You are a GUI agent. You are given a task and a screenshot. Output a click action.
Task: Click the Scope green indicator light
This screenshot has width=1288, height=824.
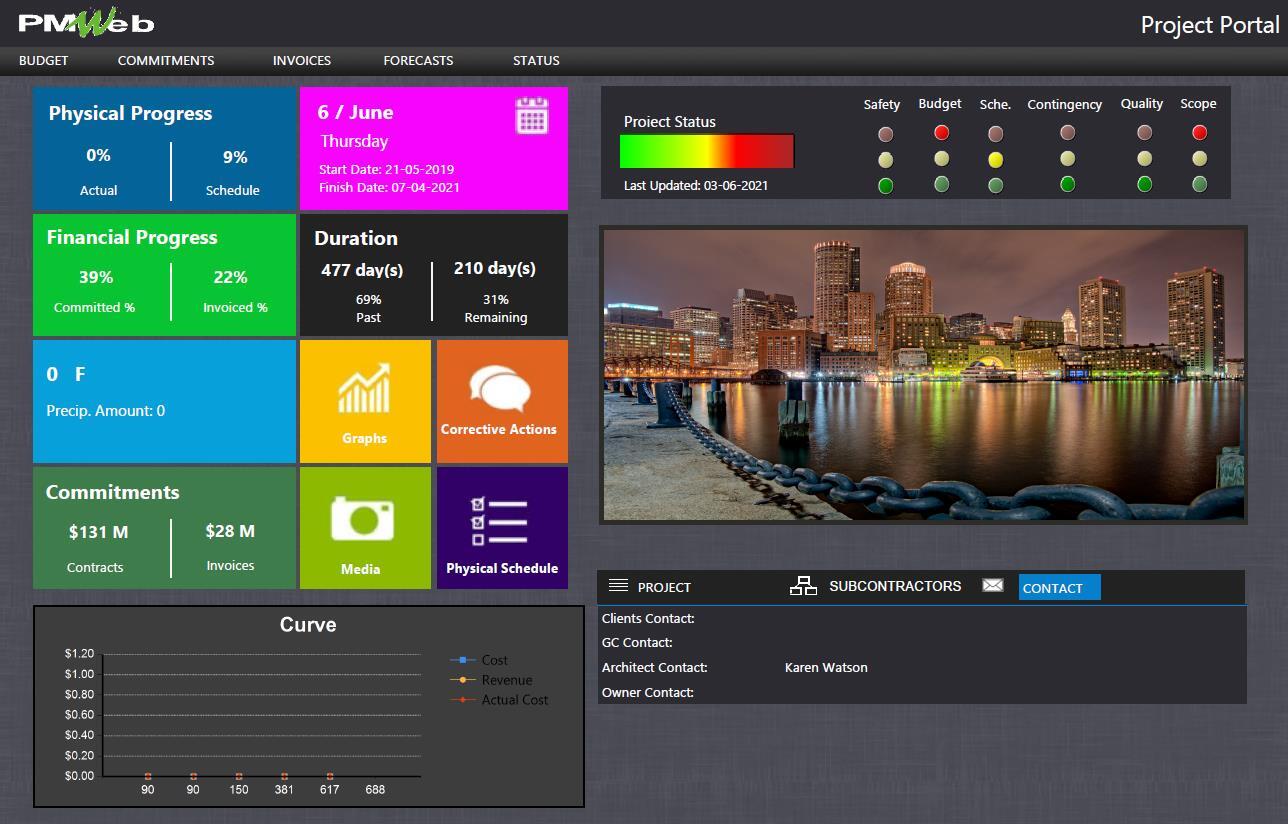pos(1199,184)
